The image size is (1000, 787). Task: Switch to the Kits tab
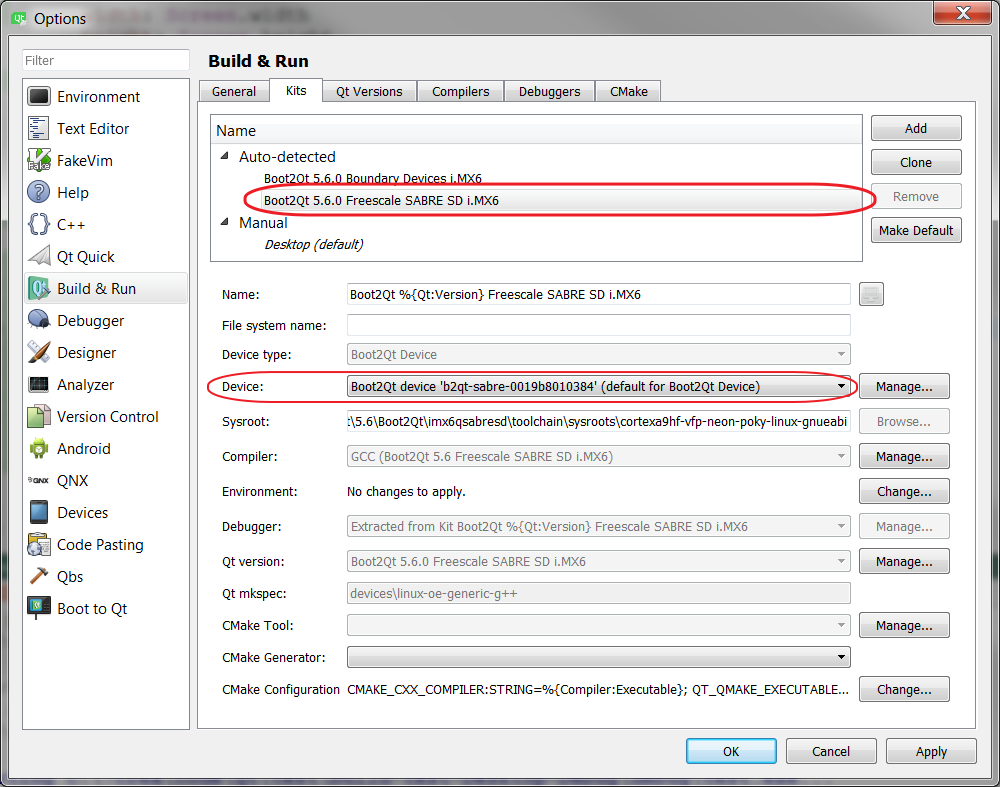coord(296,91)
